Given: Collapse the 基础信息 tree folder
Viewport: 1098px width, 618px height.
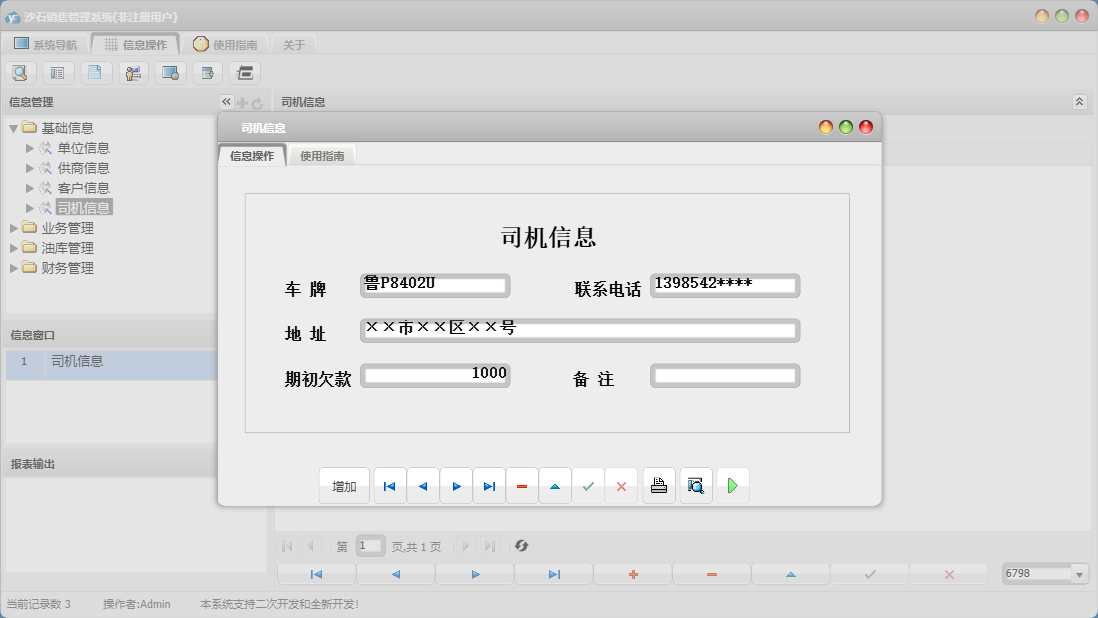Looking at the screenshot, I should 14,127.
